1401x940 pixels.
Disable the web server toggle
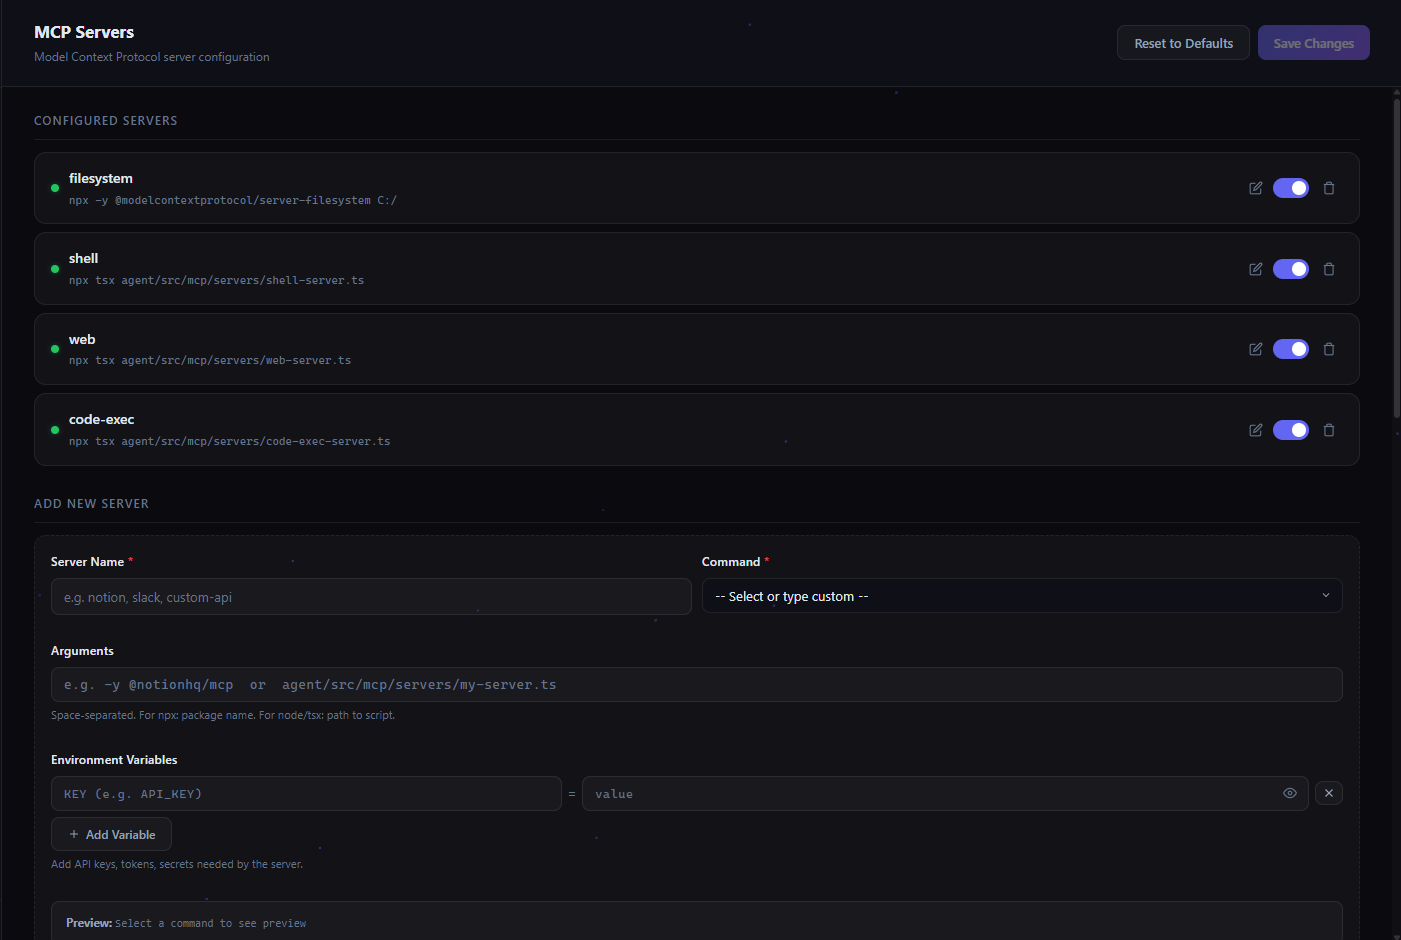coord(1291,349)
